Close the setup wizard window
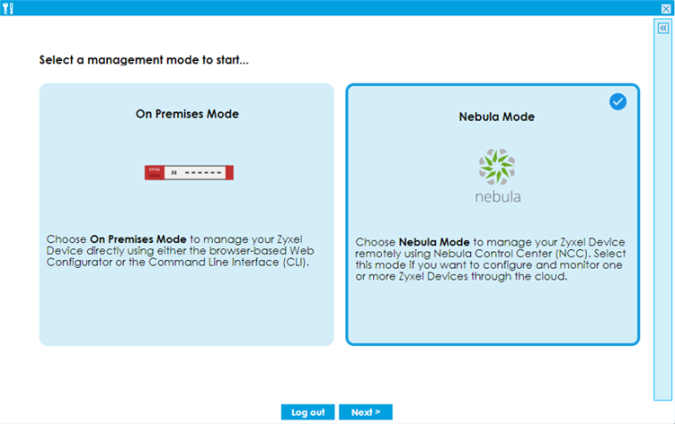 pos(666,8)
